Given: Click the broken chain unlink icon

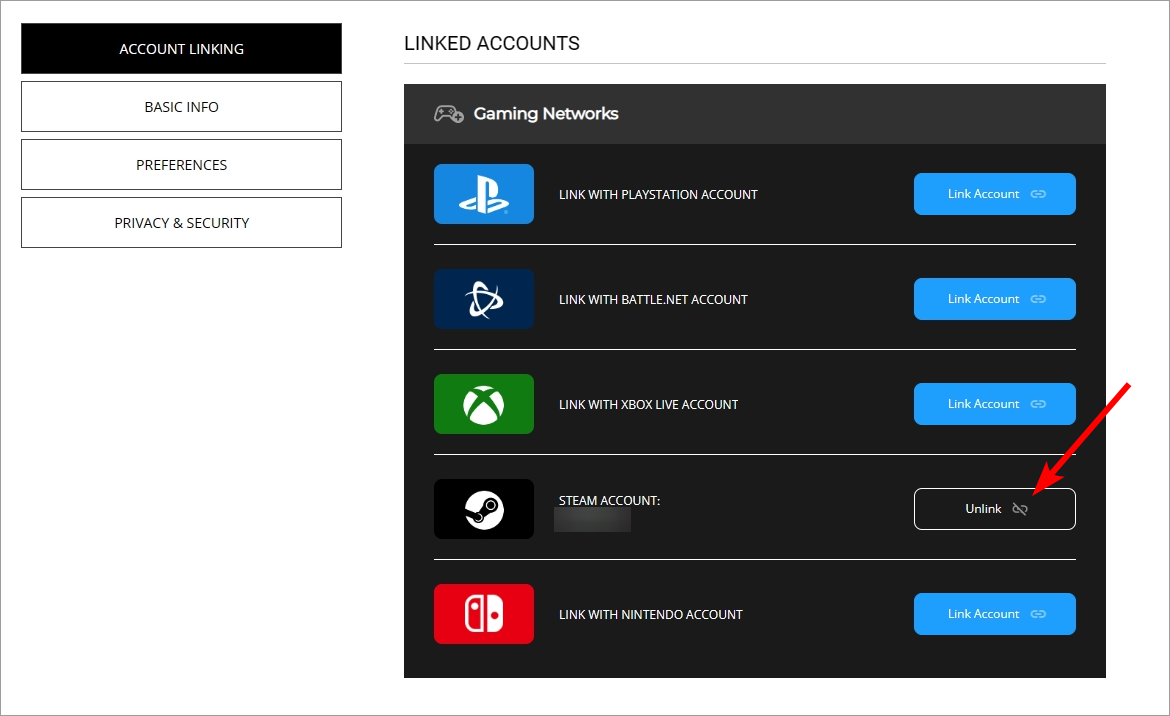Looking at the screenshot, I should tap(1020, 509).
